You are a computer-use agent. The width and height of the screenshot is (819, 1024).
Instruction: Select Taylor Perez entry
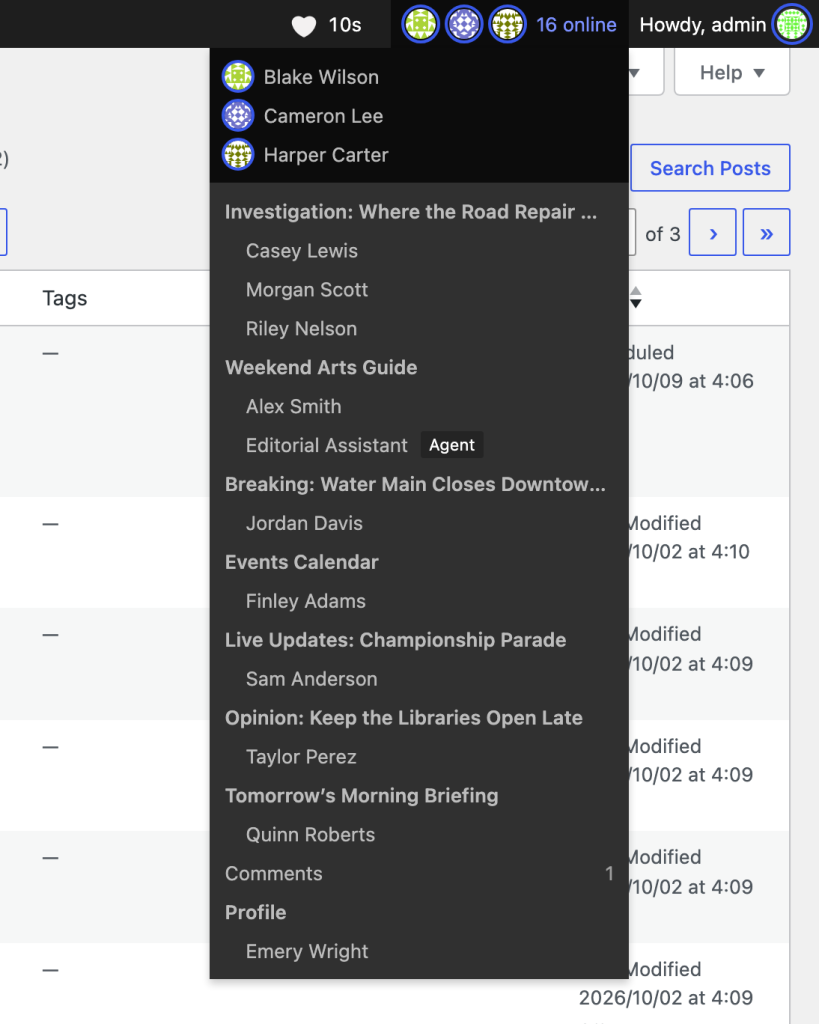click(x=301, y=757)
